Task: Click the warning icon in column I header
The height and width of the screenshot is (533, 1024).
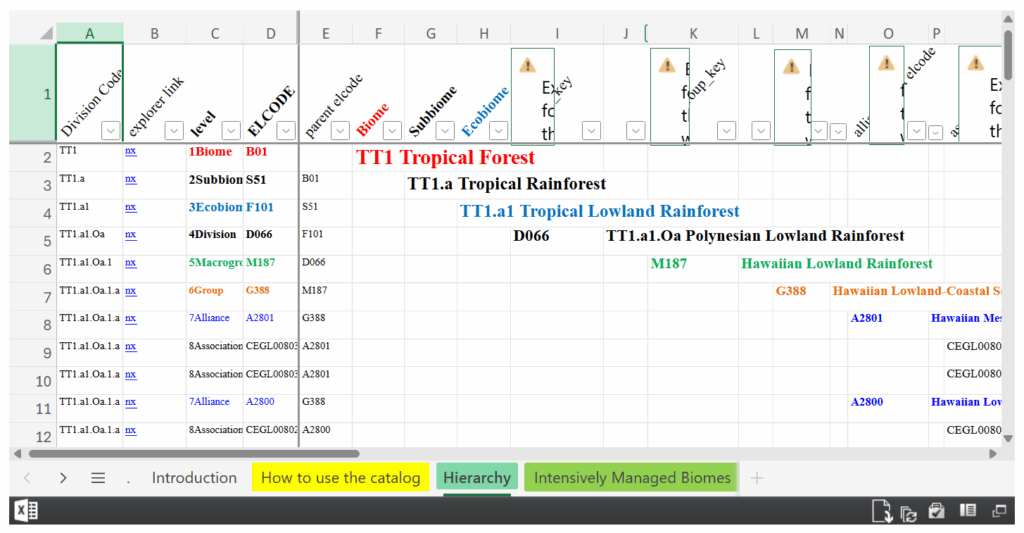Action: point(527,65)
